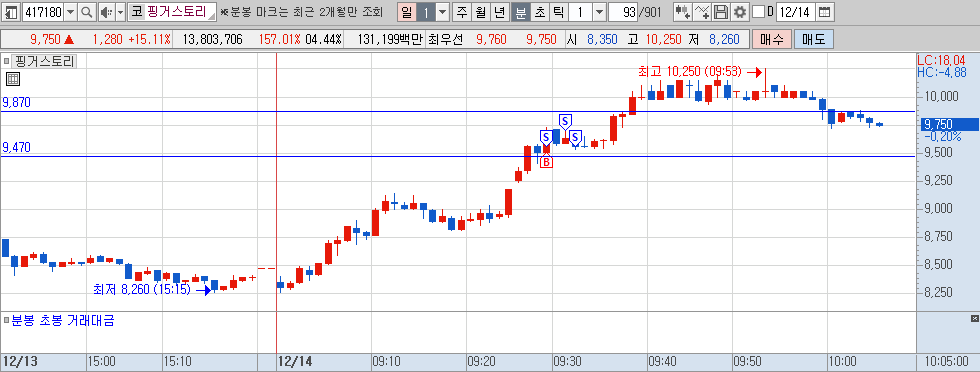Click the window layout icon at top-left
Image resolution: width=980 pixels, height=372 pixels.
[11, 11]
